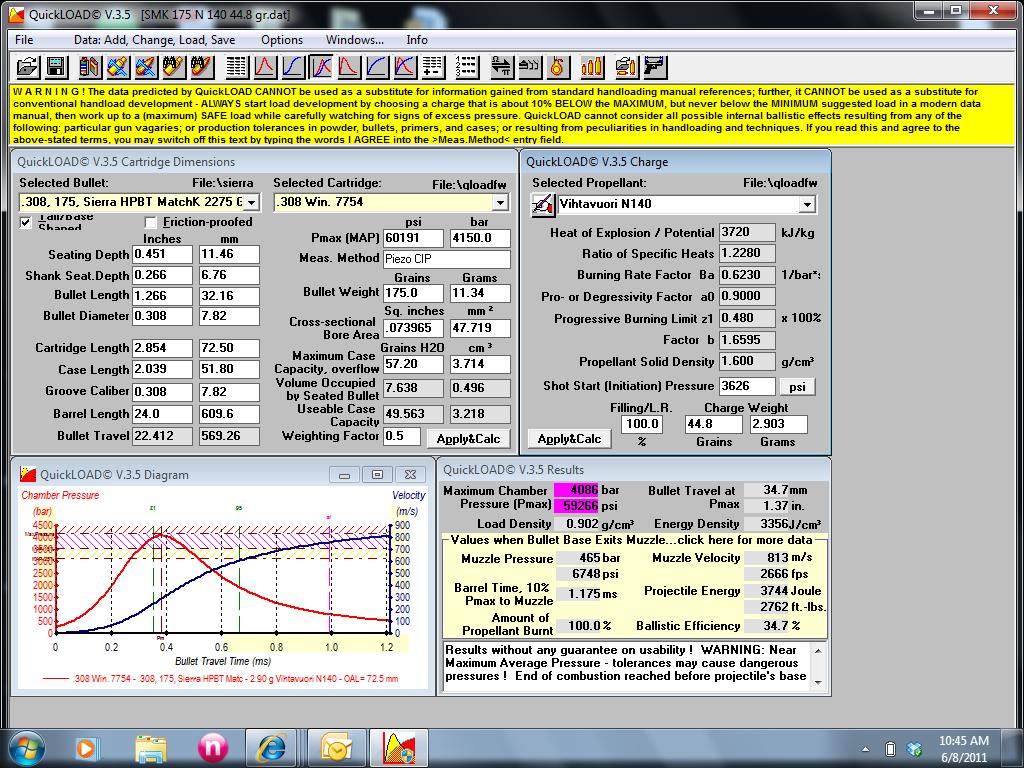Screen dimensions: 1024x768
Task: Expand the Selected Propellant dropdown
Action: tap(807, 204)
